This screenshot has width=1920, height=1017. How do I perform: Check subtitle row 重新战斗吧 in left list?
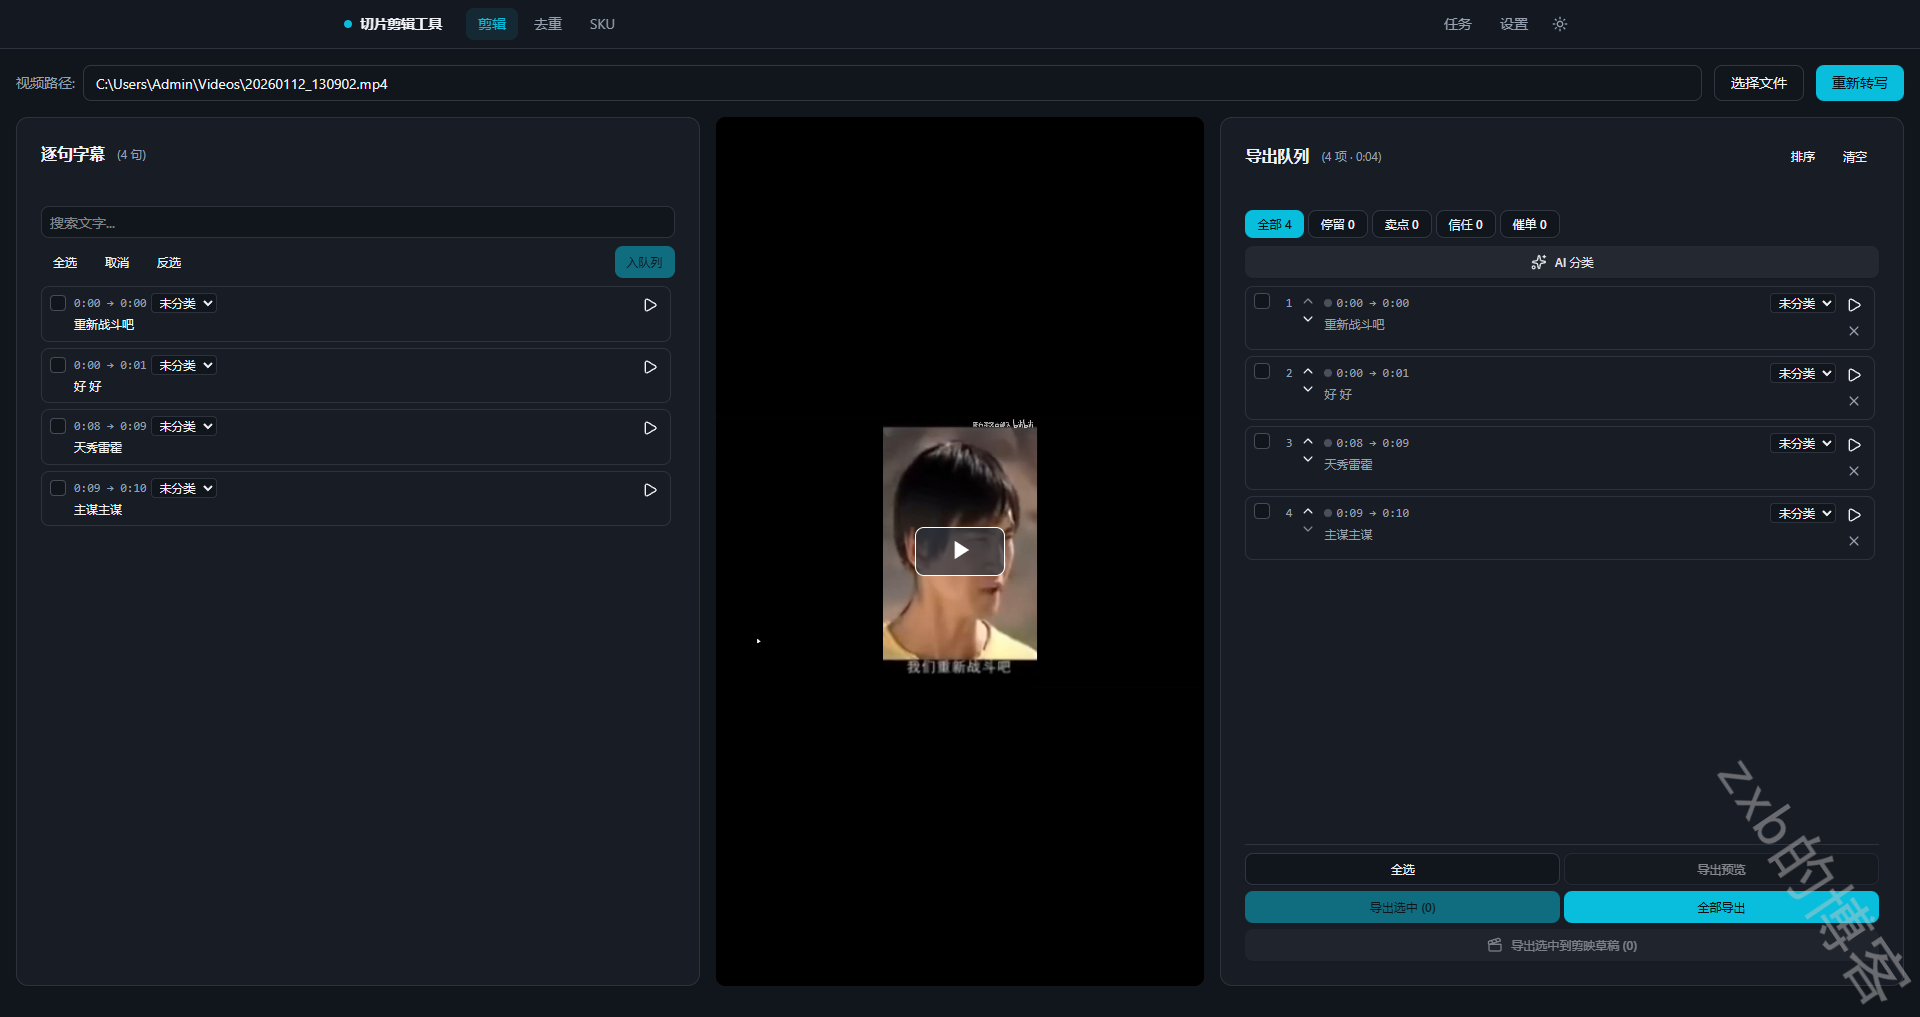[x=58, y=303]
